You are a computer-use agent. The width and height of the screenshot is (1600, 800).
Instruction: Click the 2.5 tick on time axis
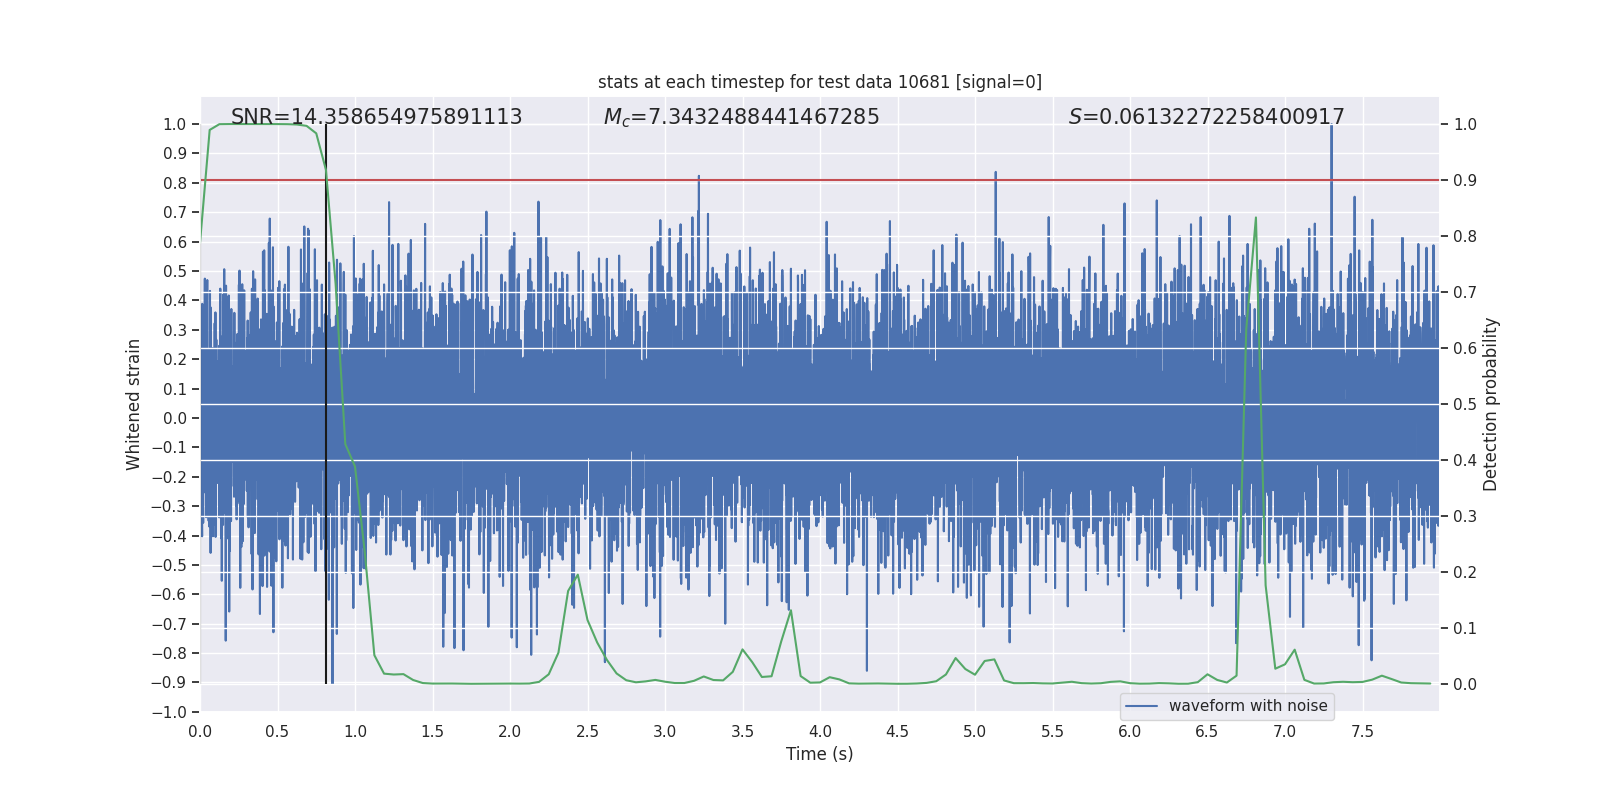[x=587, y=731]
